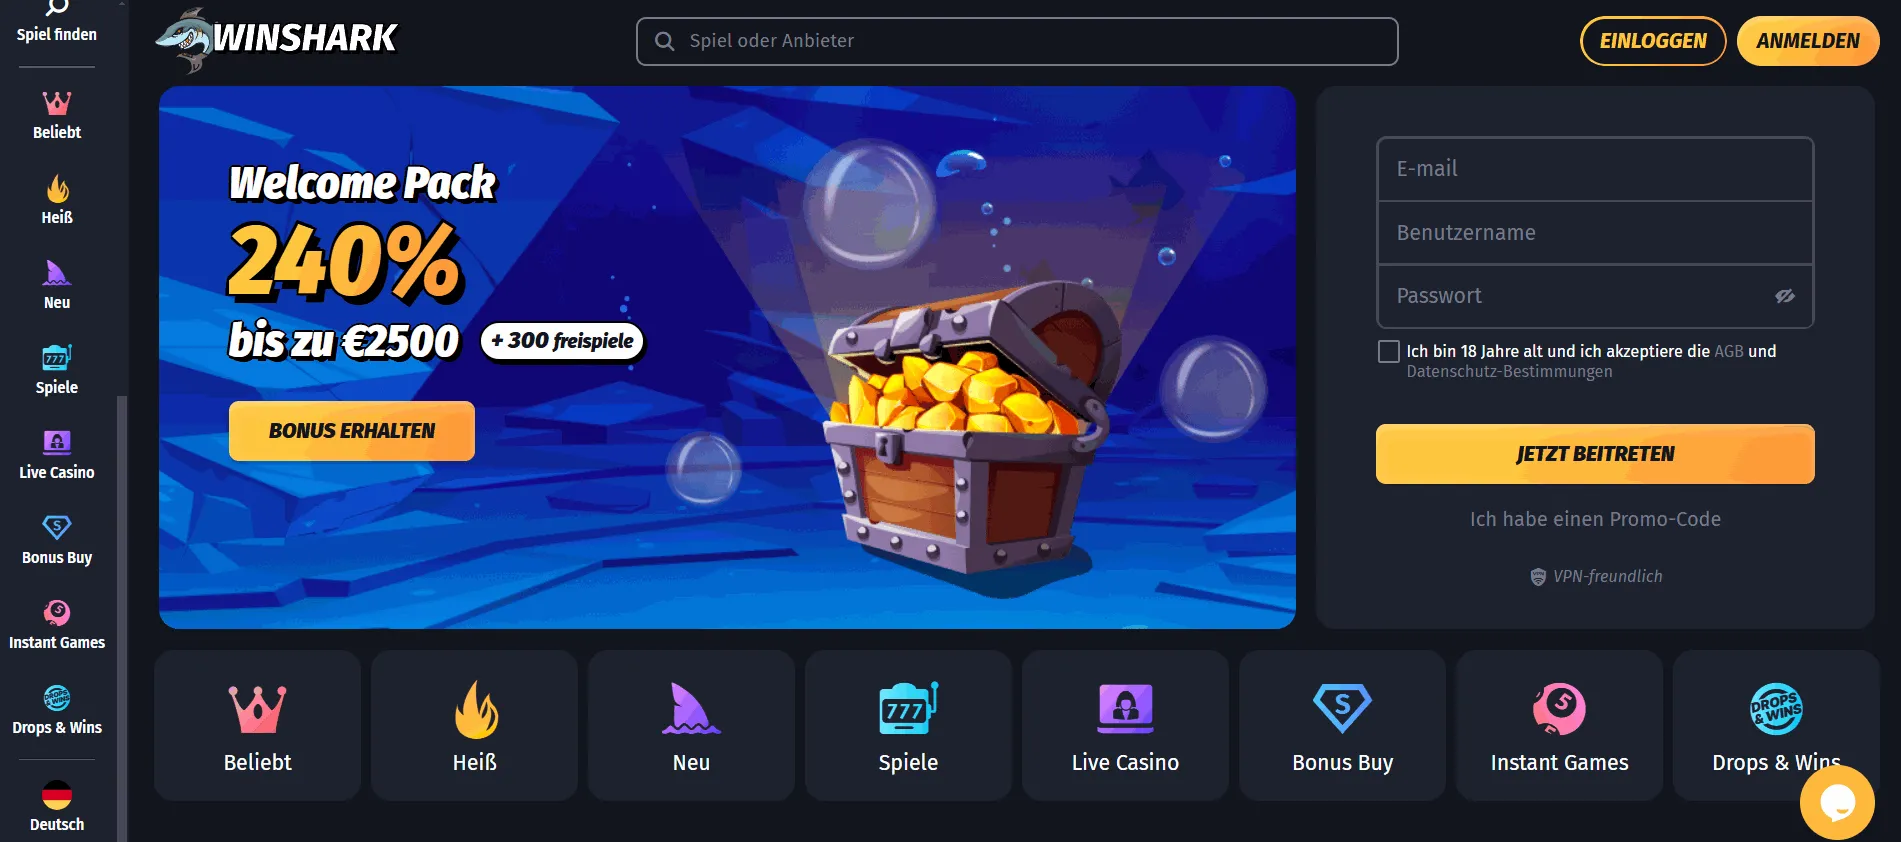1901x842 pixels.
Task: Open the Ich habe einen Promo-Code link
Action: tap(1595, 519)
